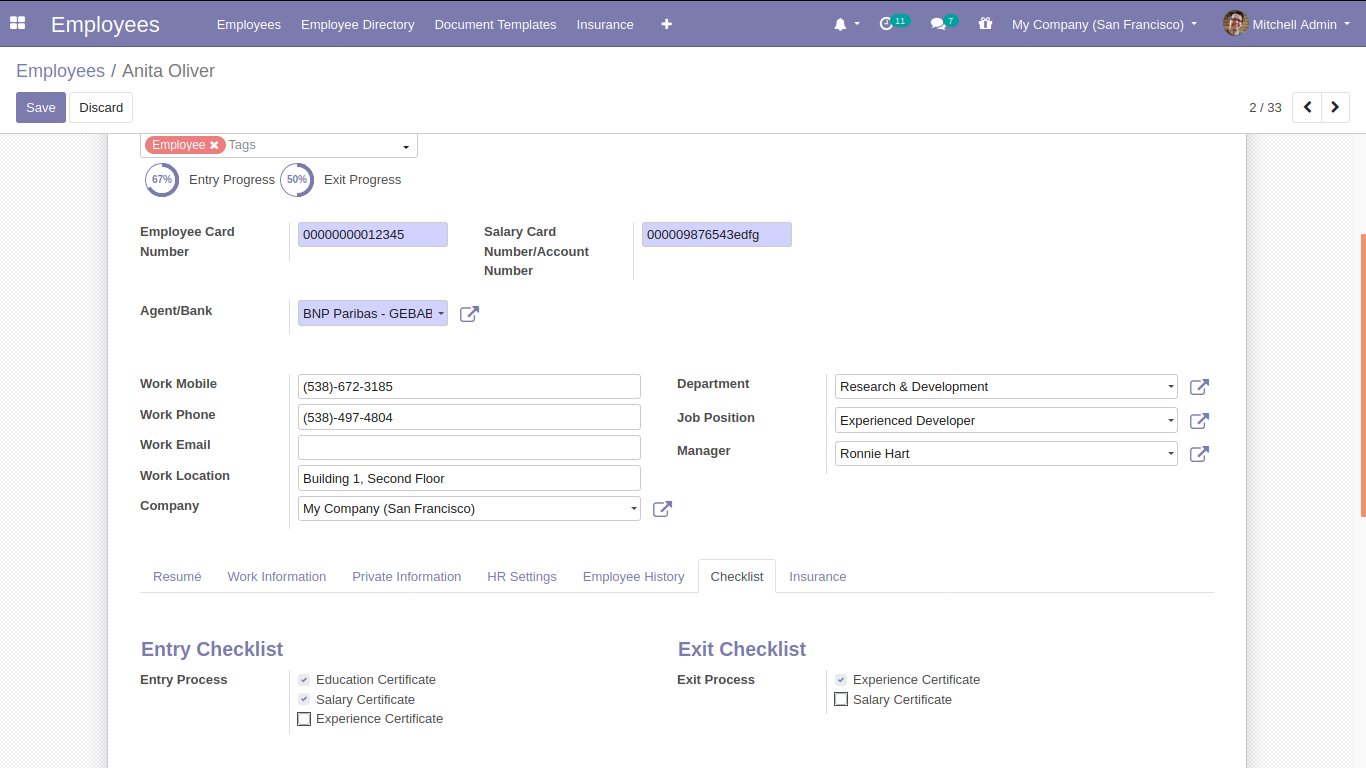
Task: Click the gift icon in top bar
Action: [x=985, y=24]
